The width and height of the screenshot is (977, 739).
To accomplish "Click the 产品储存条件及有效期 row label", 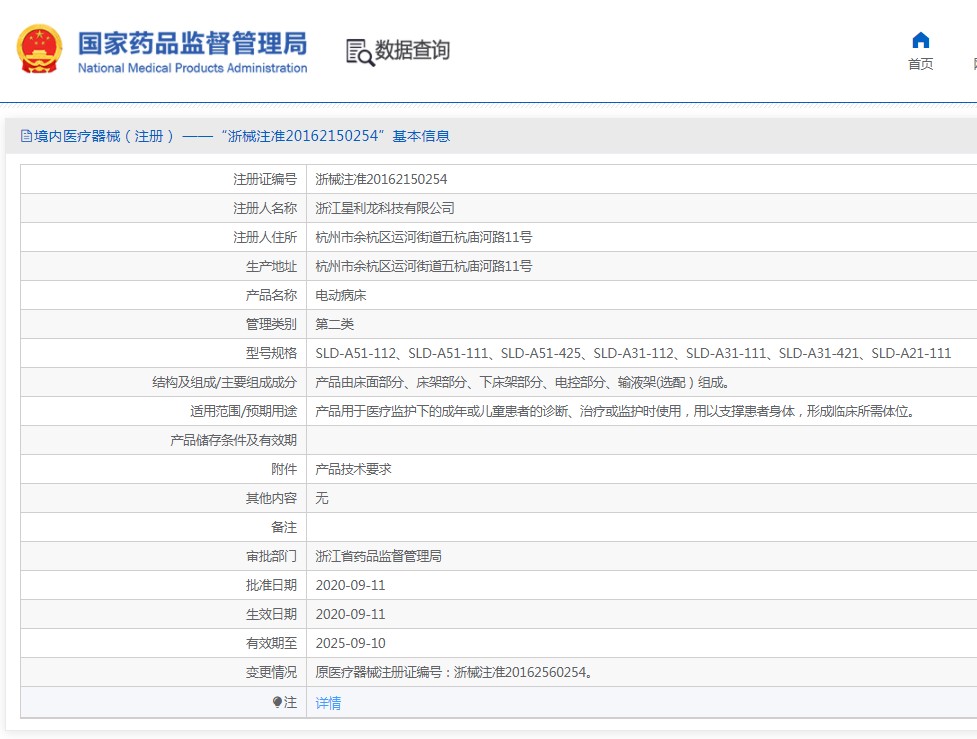I will (x=233, y=441).
